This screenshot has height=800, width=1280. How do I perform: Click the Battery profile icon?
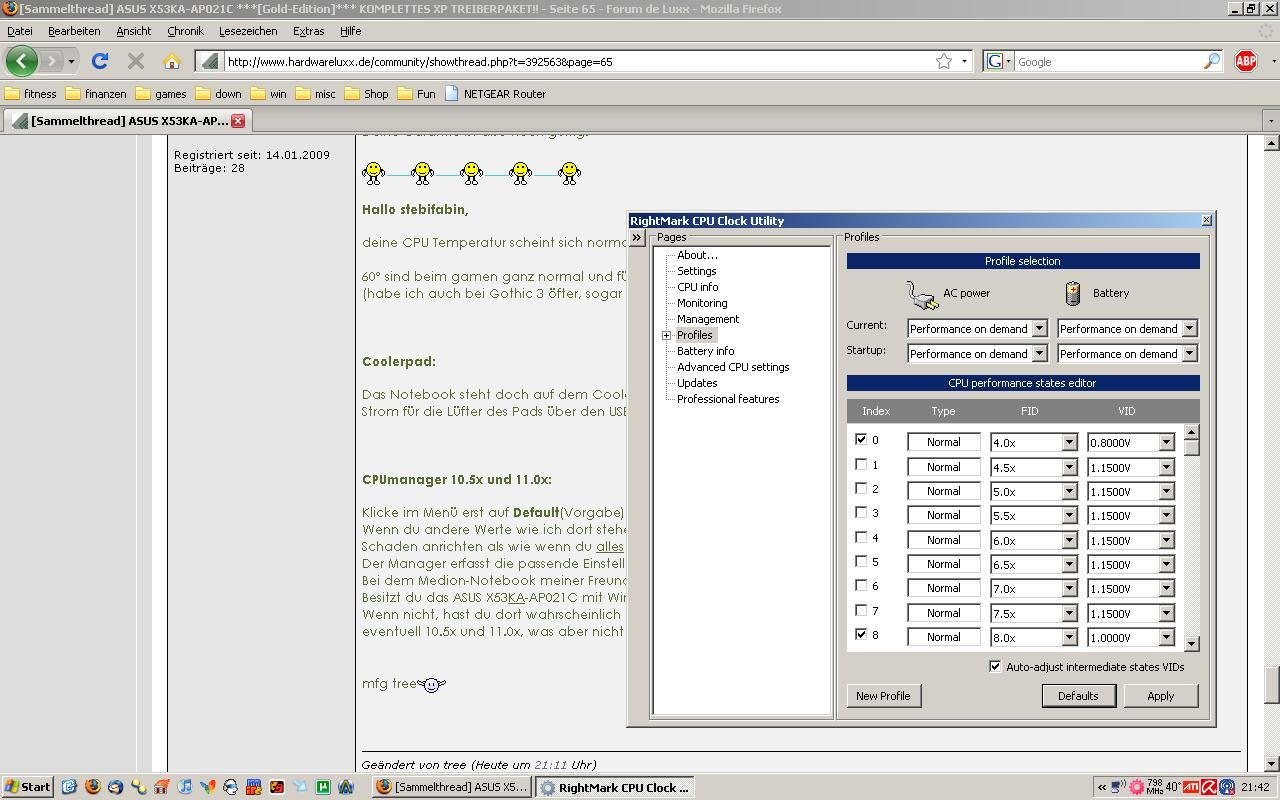1073,293
